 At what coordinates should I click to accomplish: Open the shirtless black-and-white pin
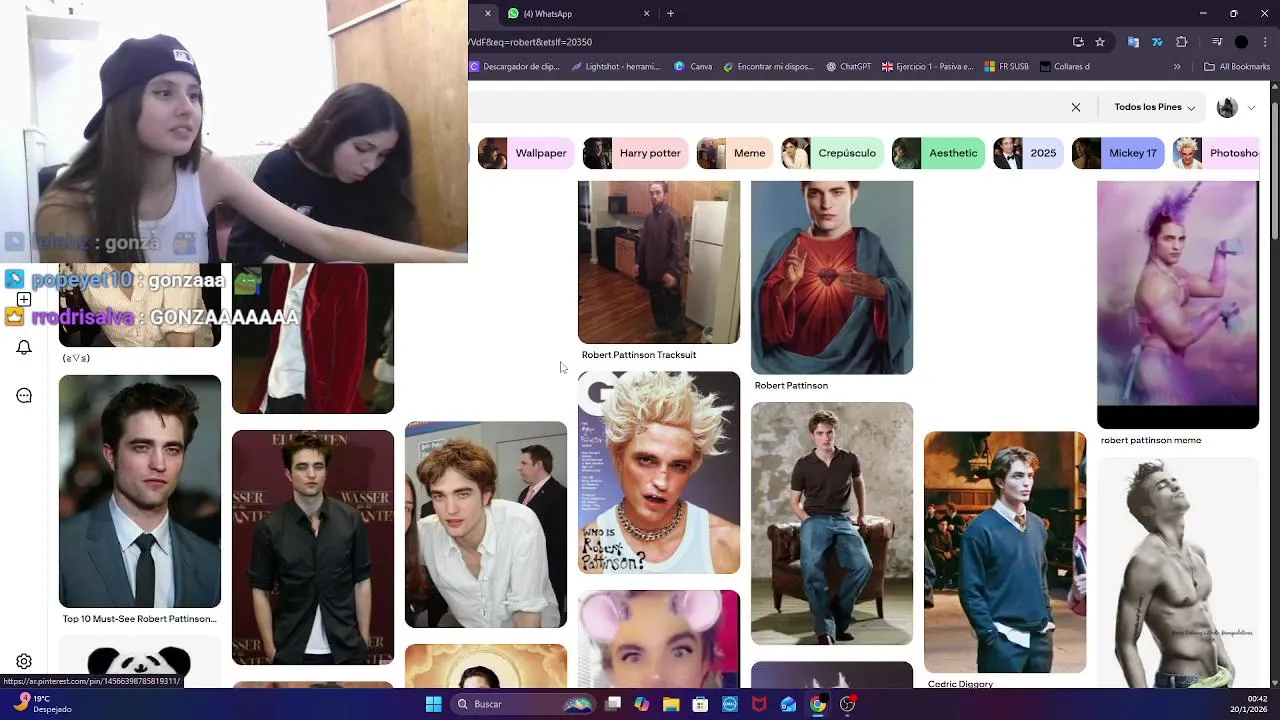pos(1178,572)
